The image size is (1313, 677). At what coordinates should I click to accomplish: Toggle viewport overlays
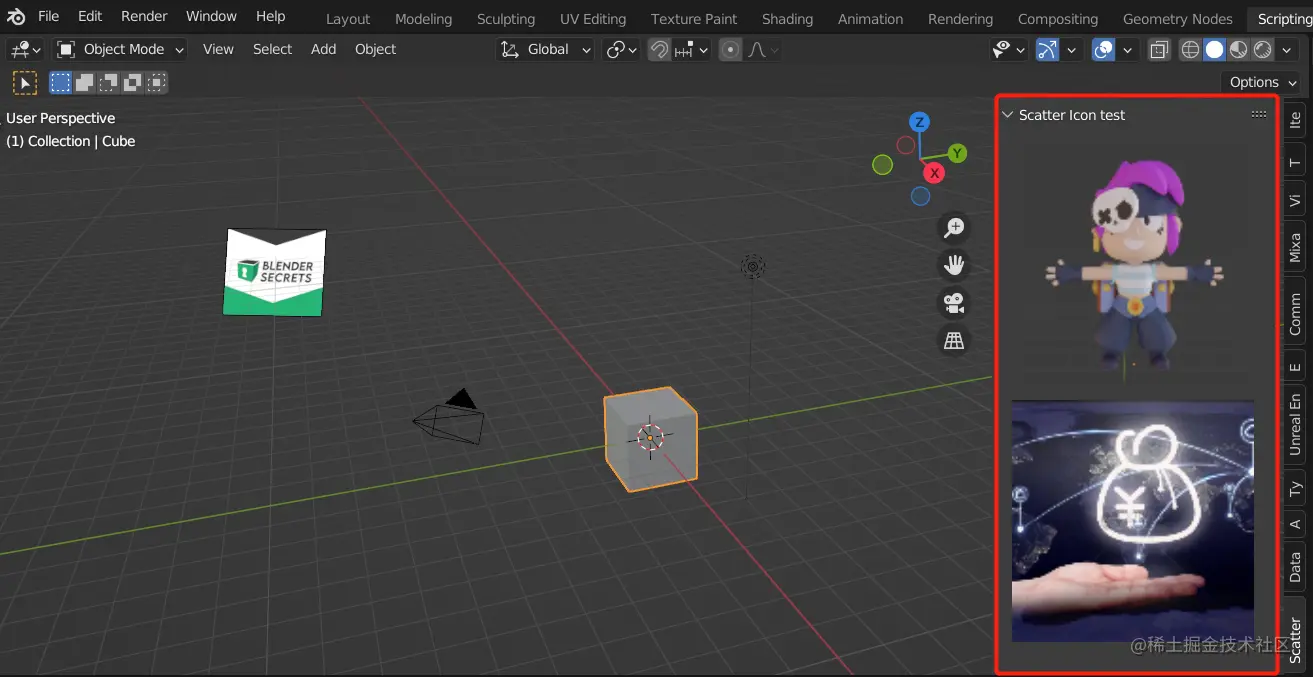click(1103, 49)
